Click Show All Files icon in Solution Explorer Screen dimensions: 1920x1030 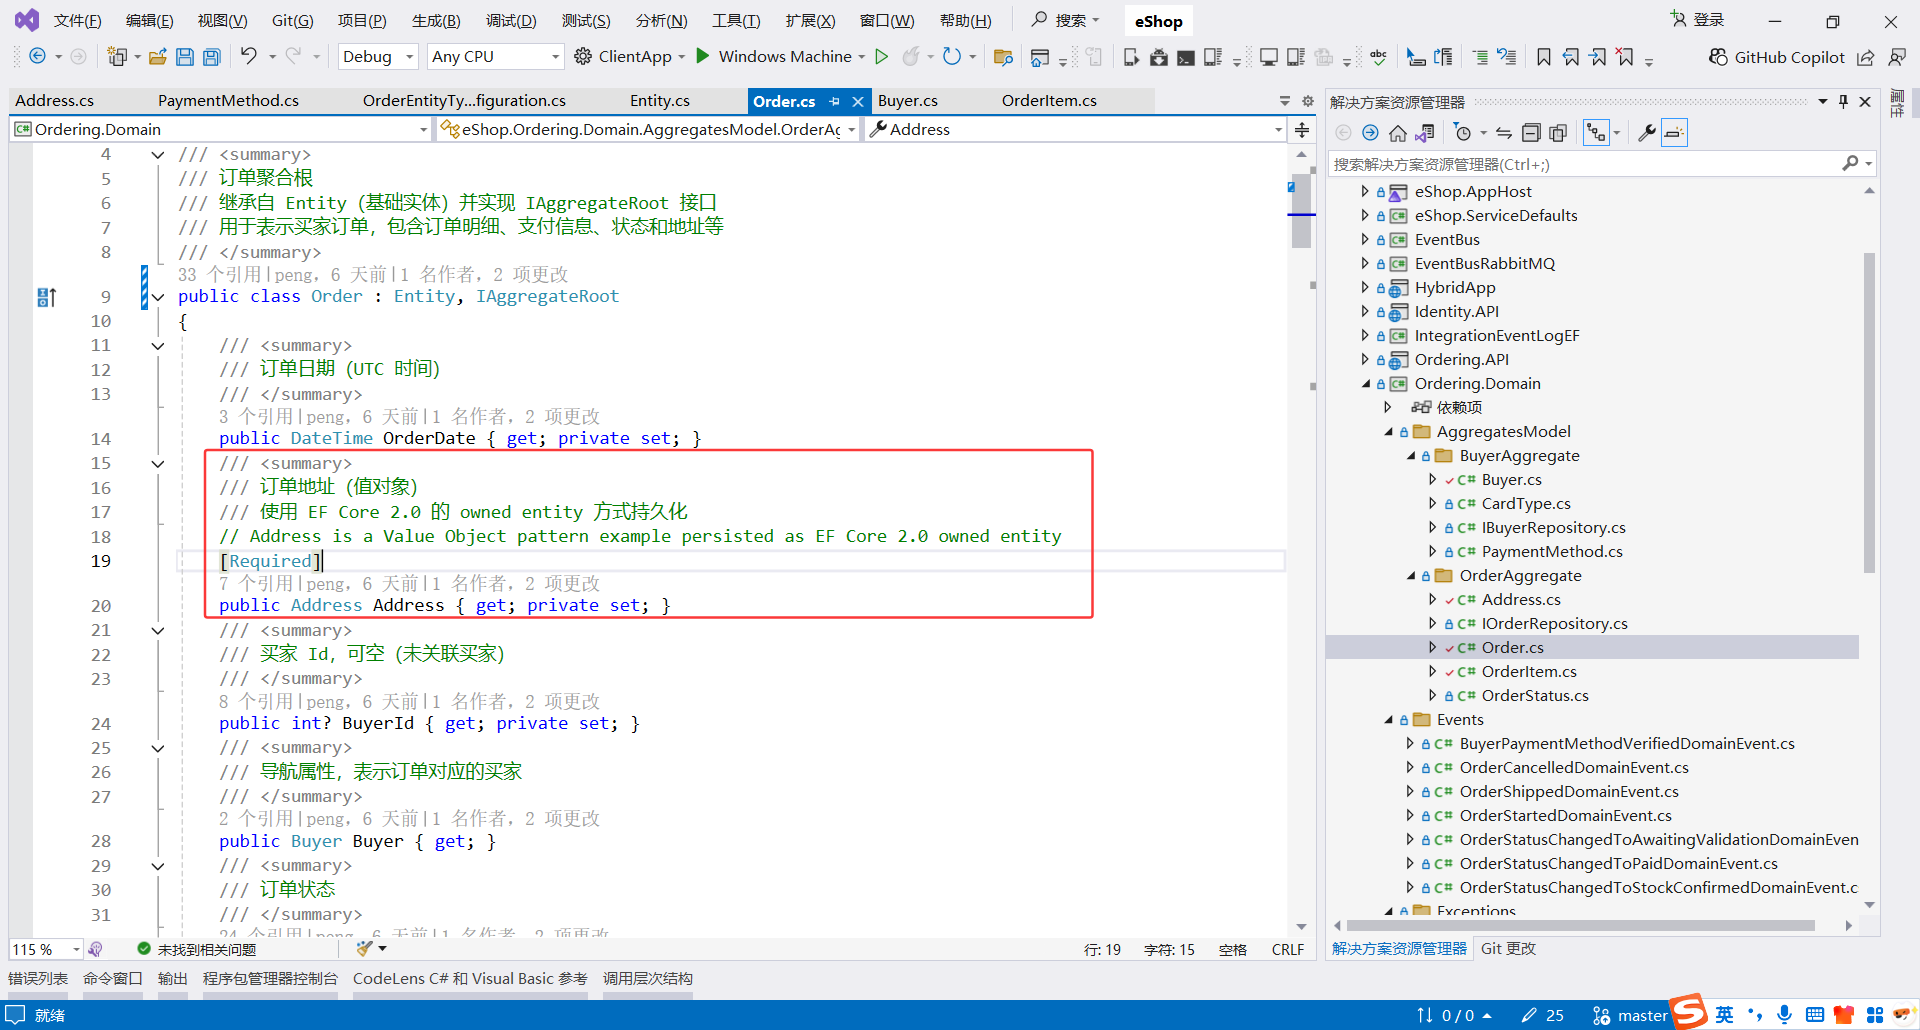(1558, 133)
